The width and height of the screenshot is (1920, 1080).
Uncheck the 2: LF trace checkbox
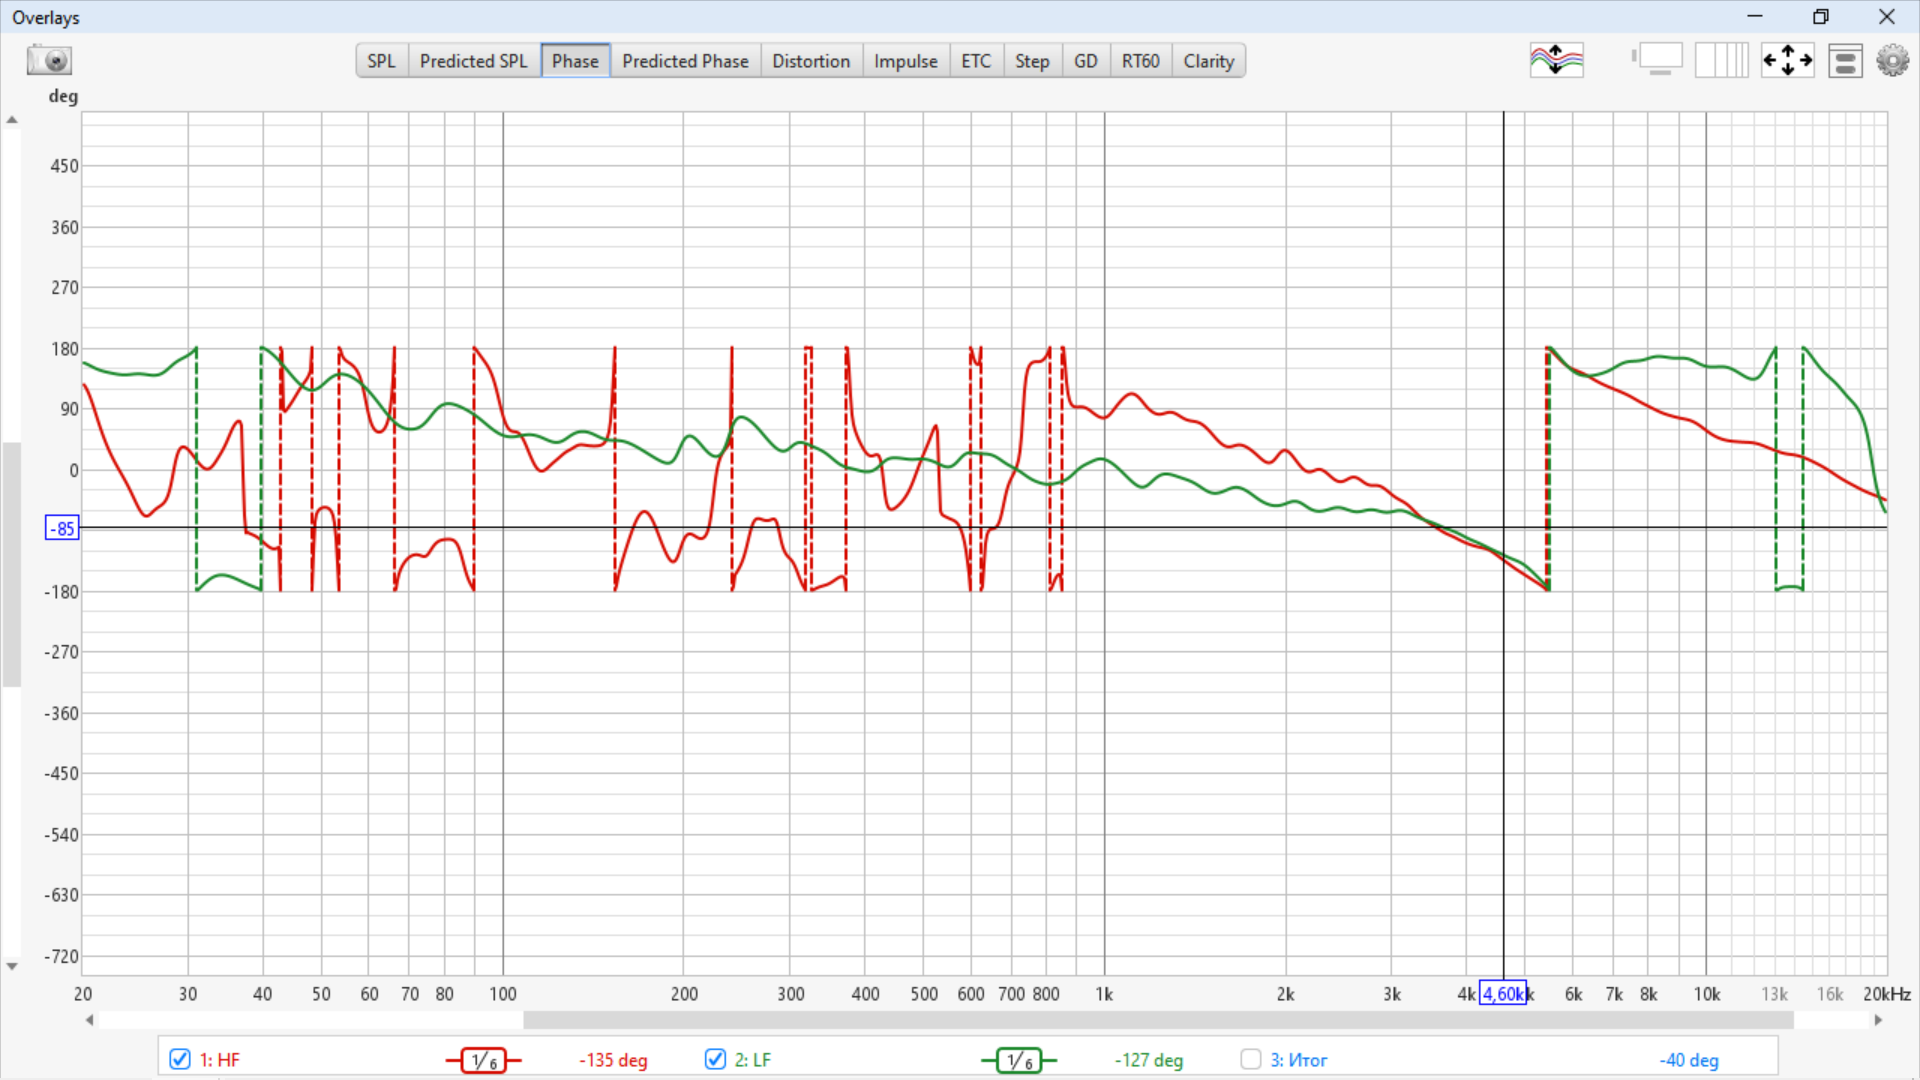715,1059
